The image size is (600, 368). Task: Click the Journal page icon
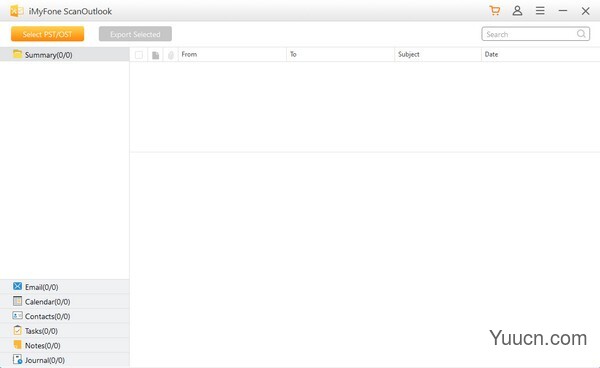click(17, 359)
